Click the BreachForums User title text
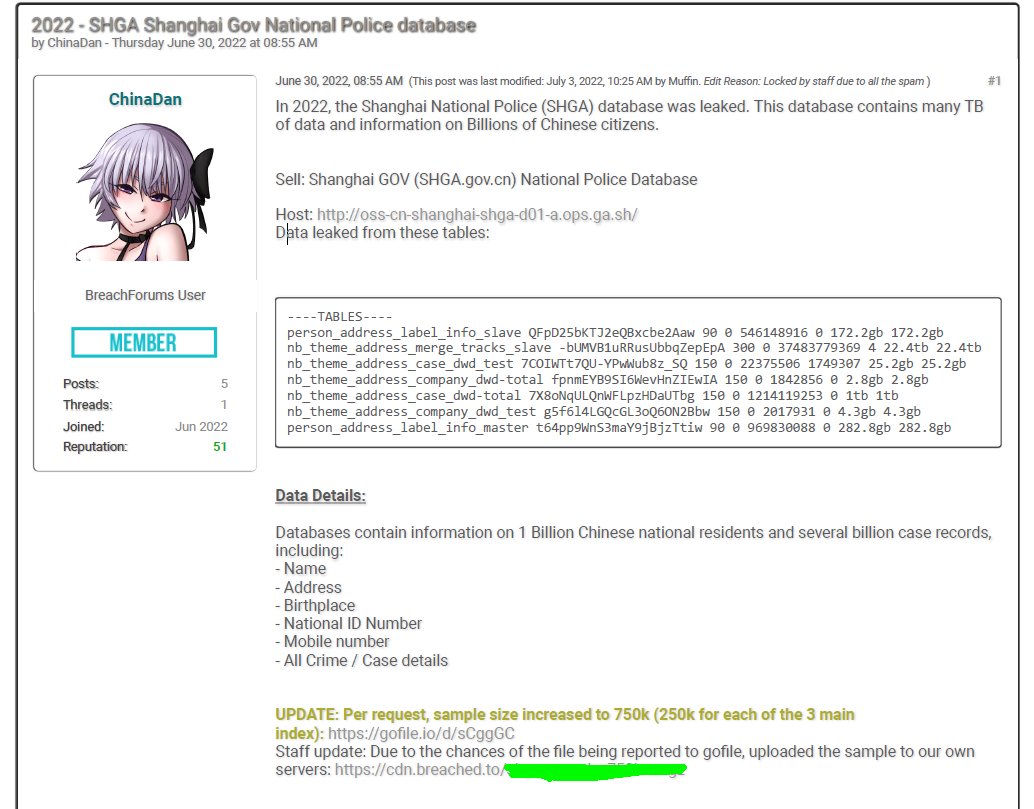The width and height of the screenshot is (1034, 809). pyautogui.click(x=145, y=295)
